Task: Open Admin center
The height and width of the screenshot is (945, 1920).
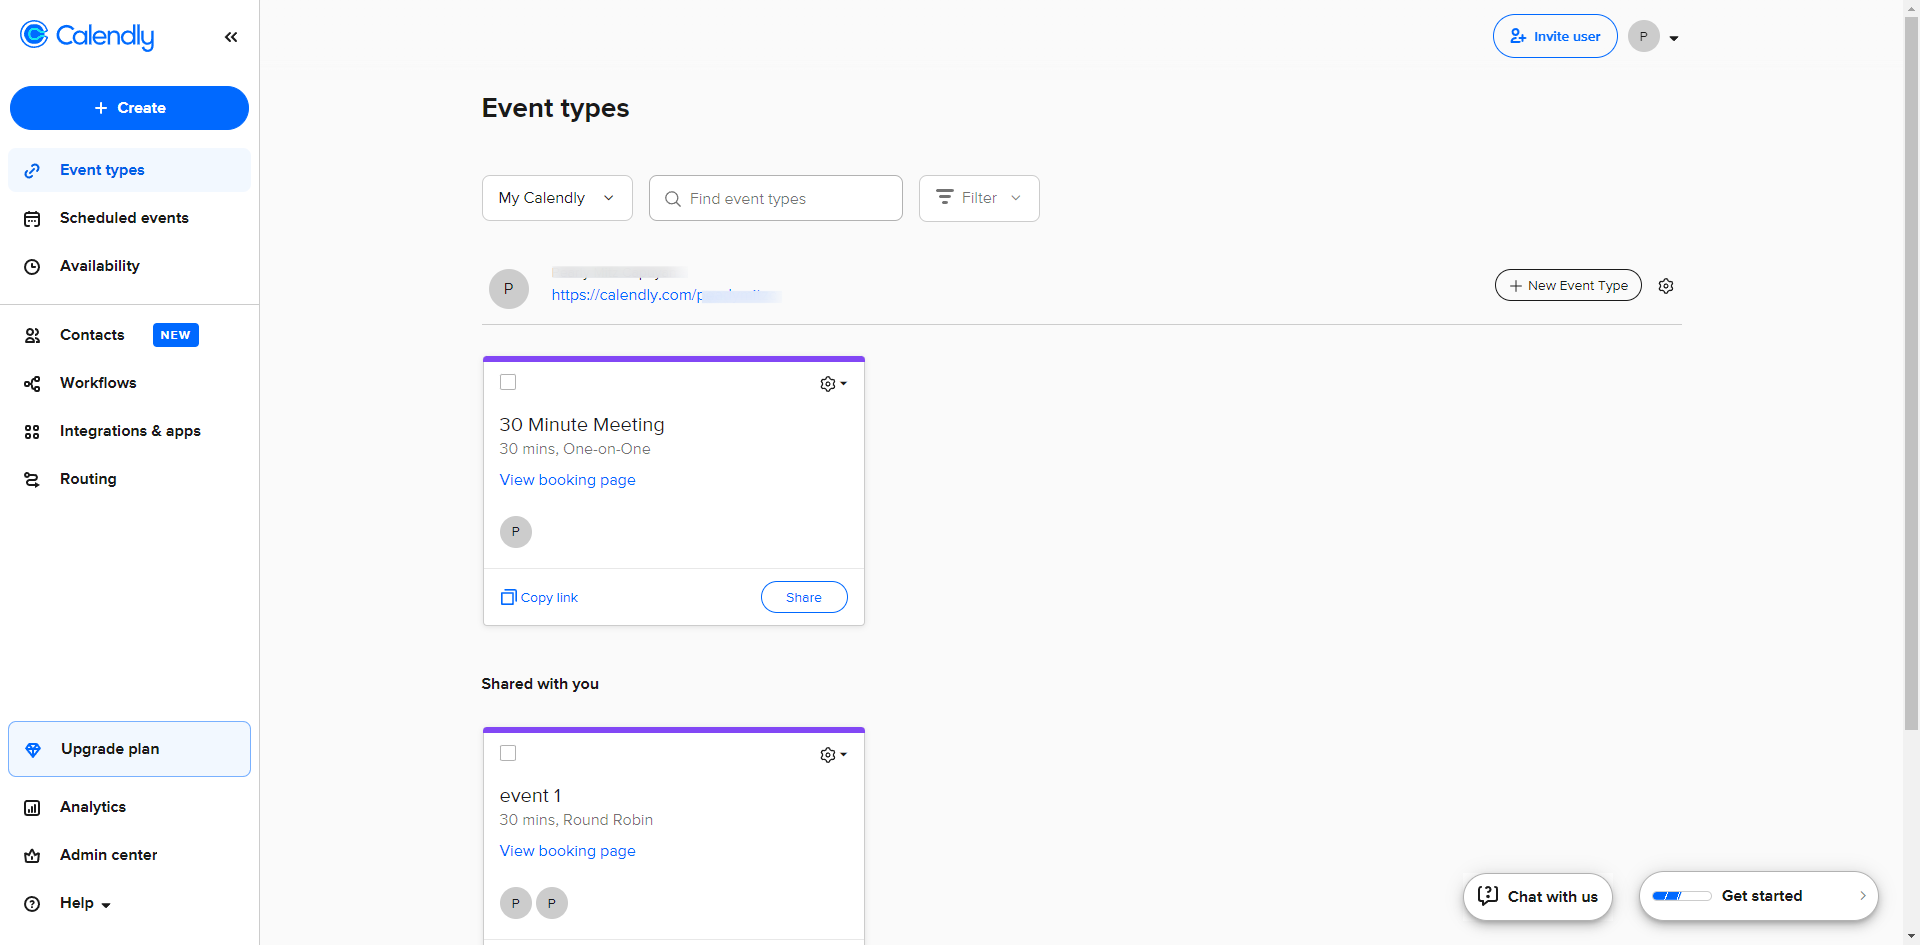Action: pos(129,855)
